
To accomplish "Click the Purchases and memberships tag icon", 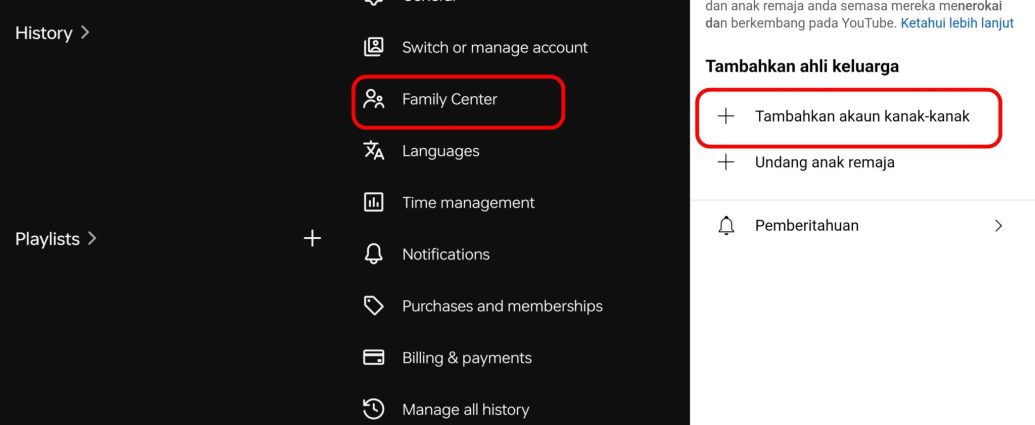I will (374, 306).
